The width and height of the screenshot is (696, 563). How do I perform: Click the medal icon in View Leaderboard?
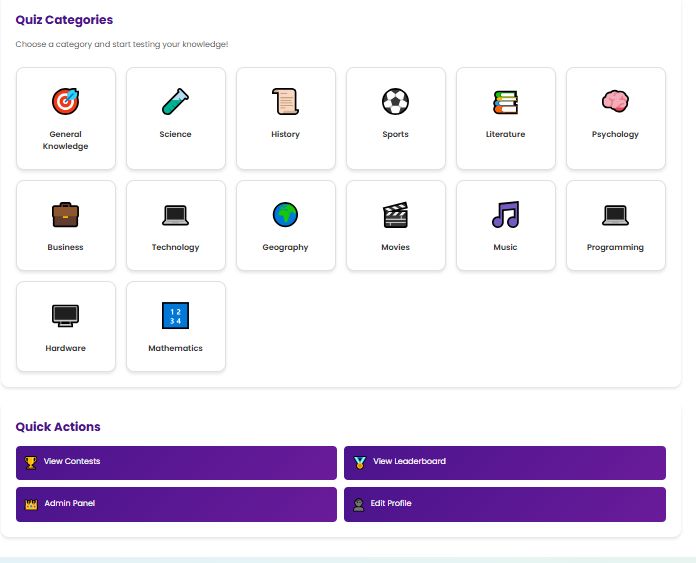(x=360, y=463)
